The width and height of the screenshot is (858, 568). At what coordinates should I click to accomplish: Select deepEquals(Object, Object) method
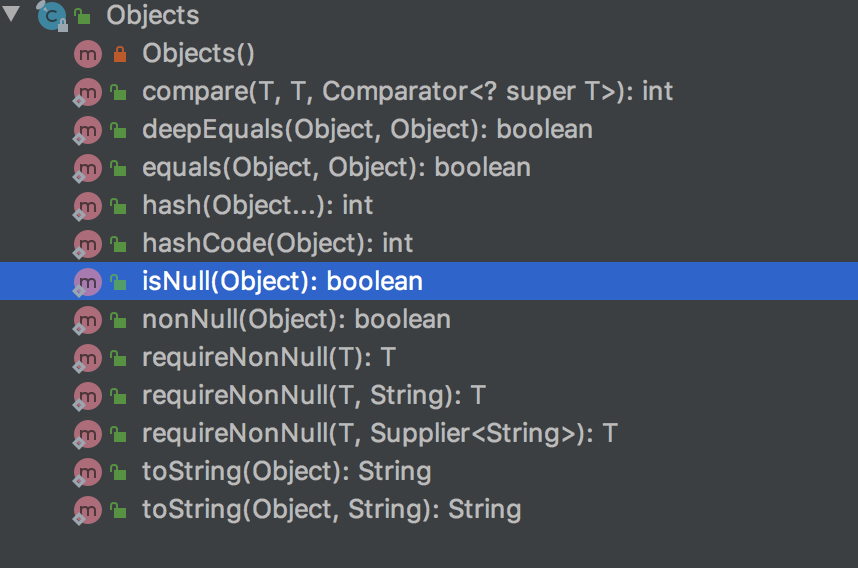pos(367,130)
